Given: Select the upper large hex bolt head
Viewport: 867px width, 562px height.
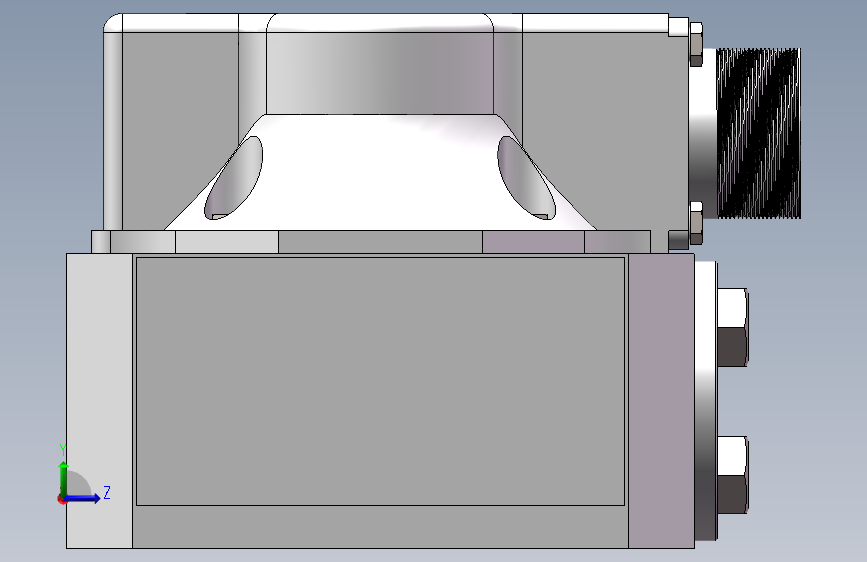Looking at the screenshot, I should [733, 327].
